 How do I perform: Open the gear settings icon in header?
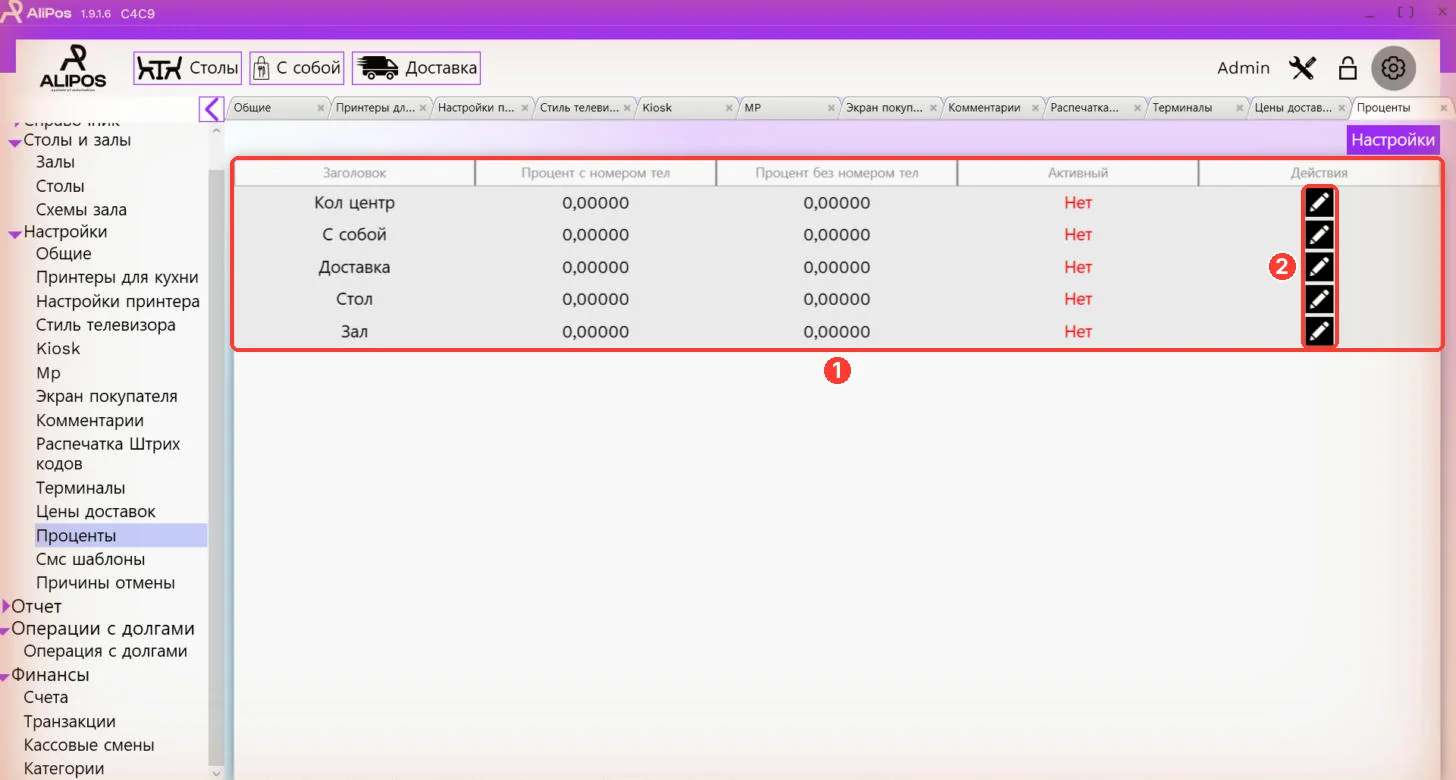1394,68
